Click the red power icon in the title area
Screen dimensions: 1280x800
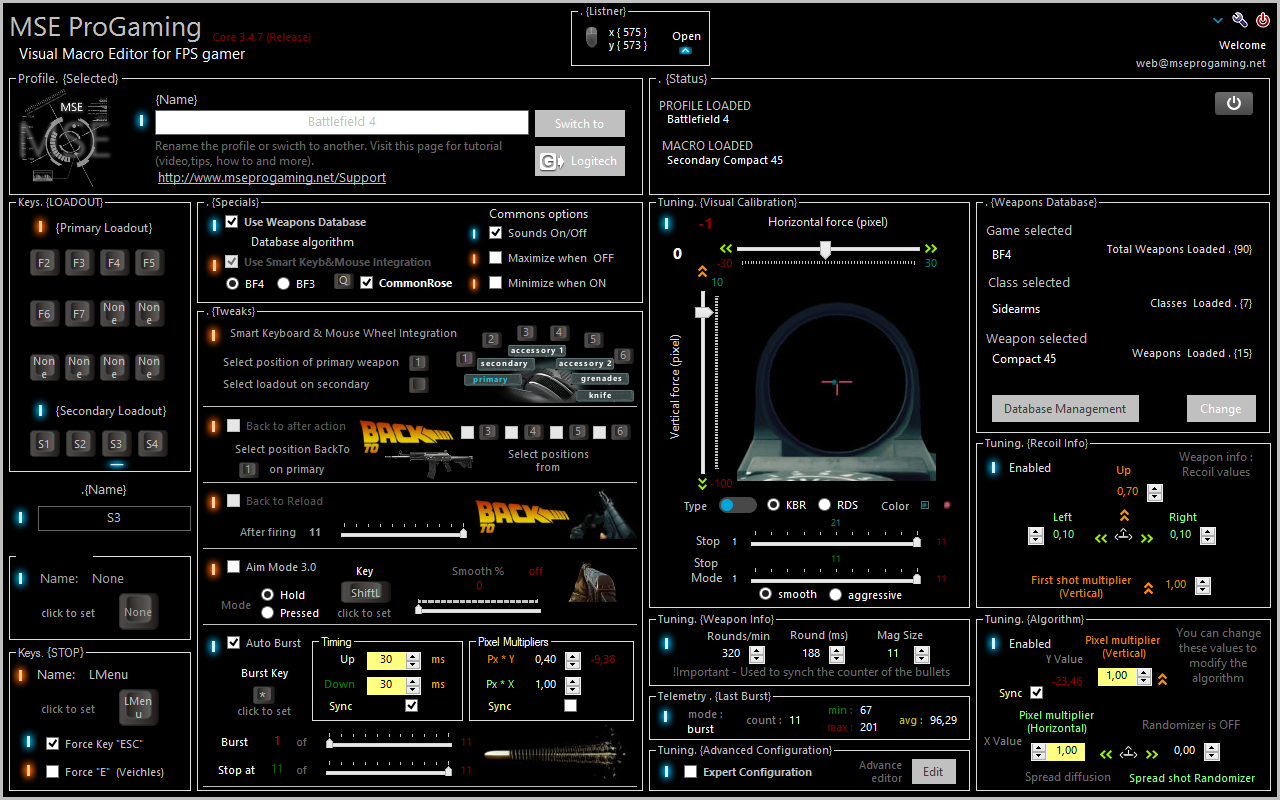coord(1263,20)
